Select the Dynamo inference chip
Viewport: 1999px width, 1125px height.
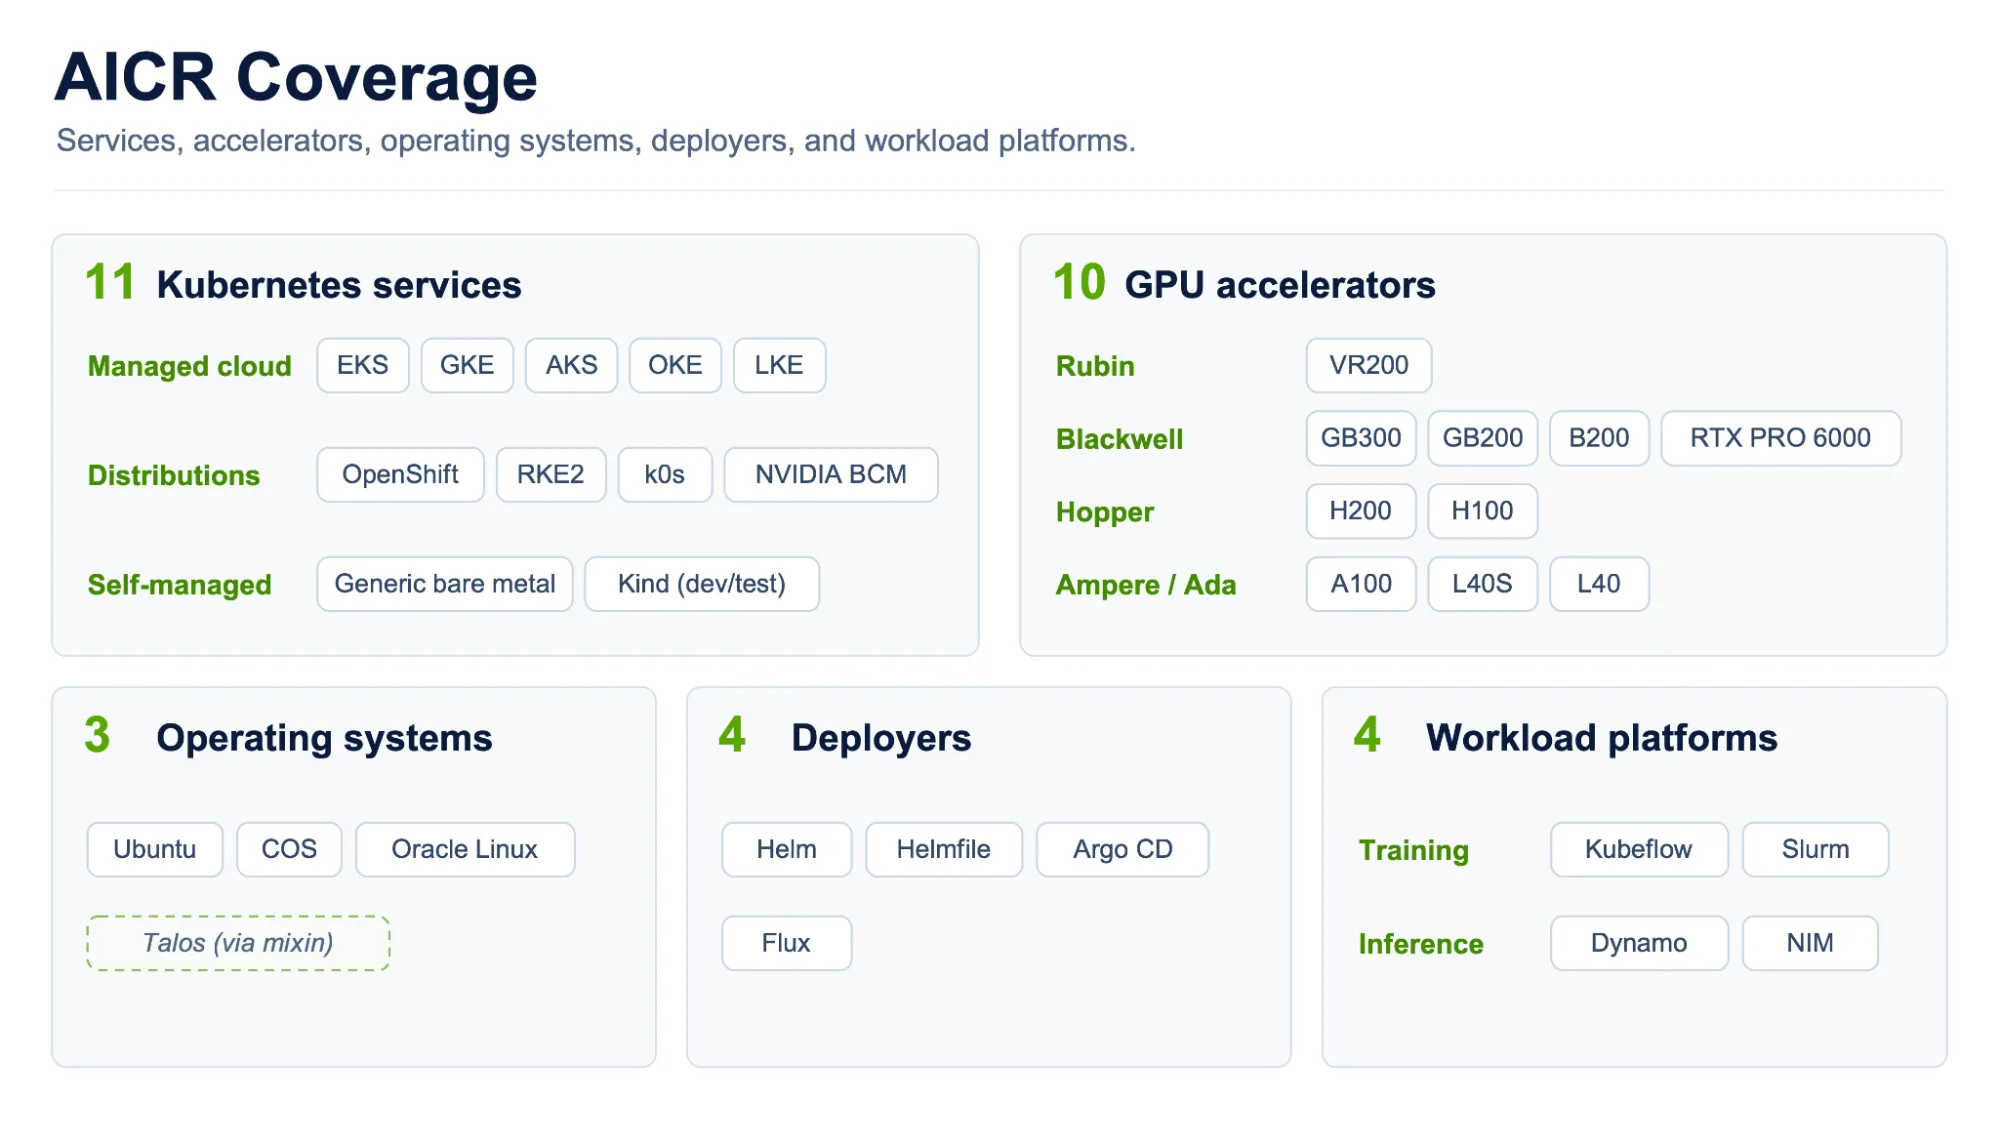[1639, 942]
